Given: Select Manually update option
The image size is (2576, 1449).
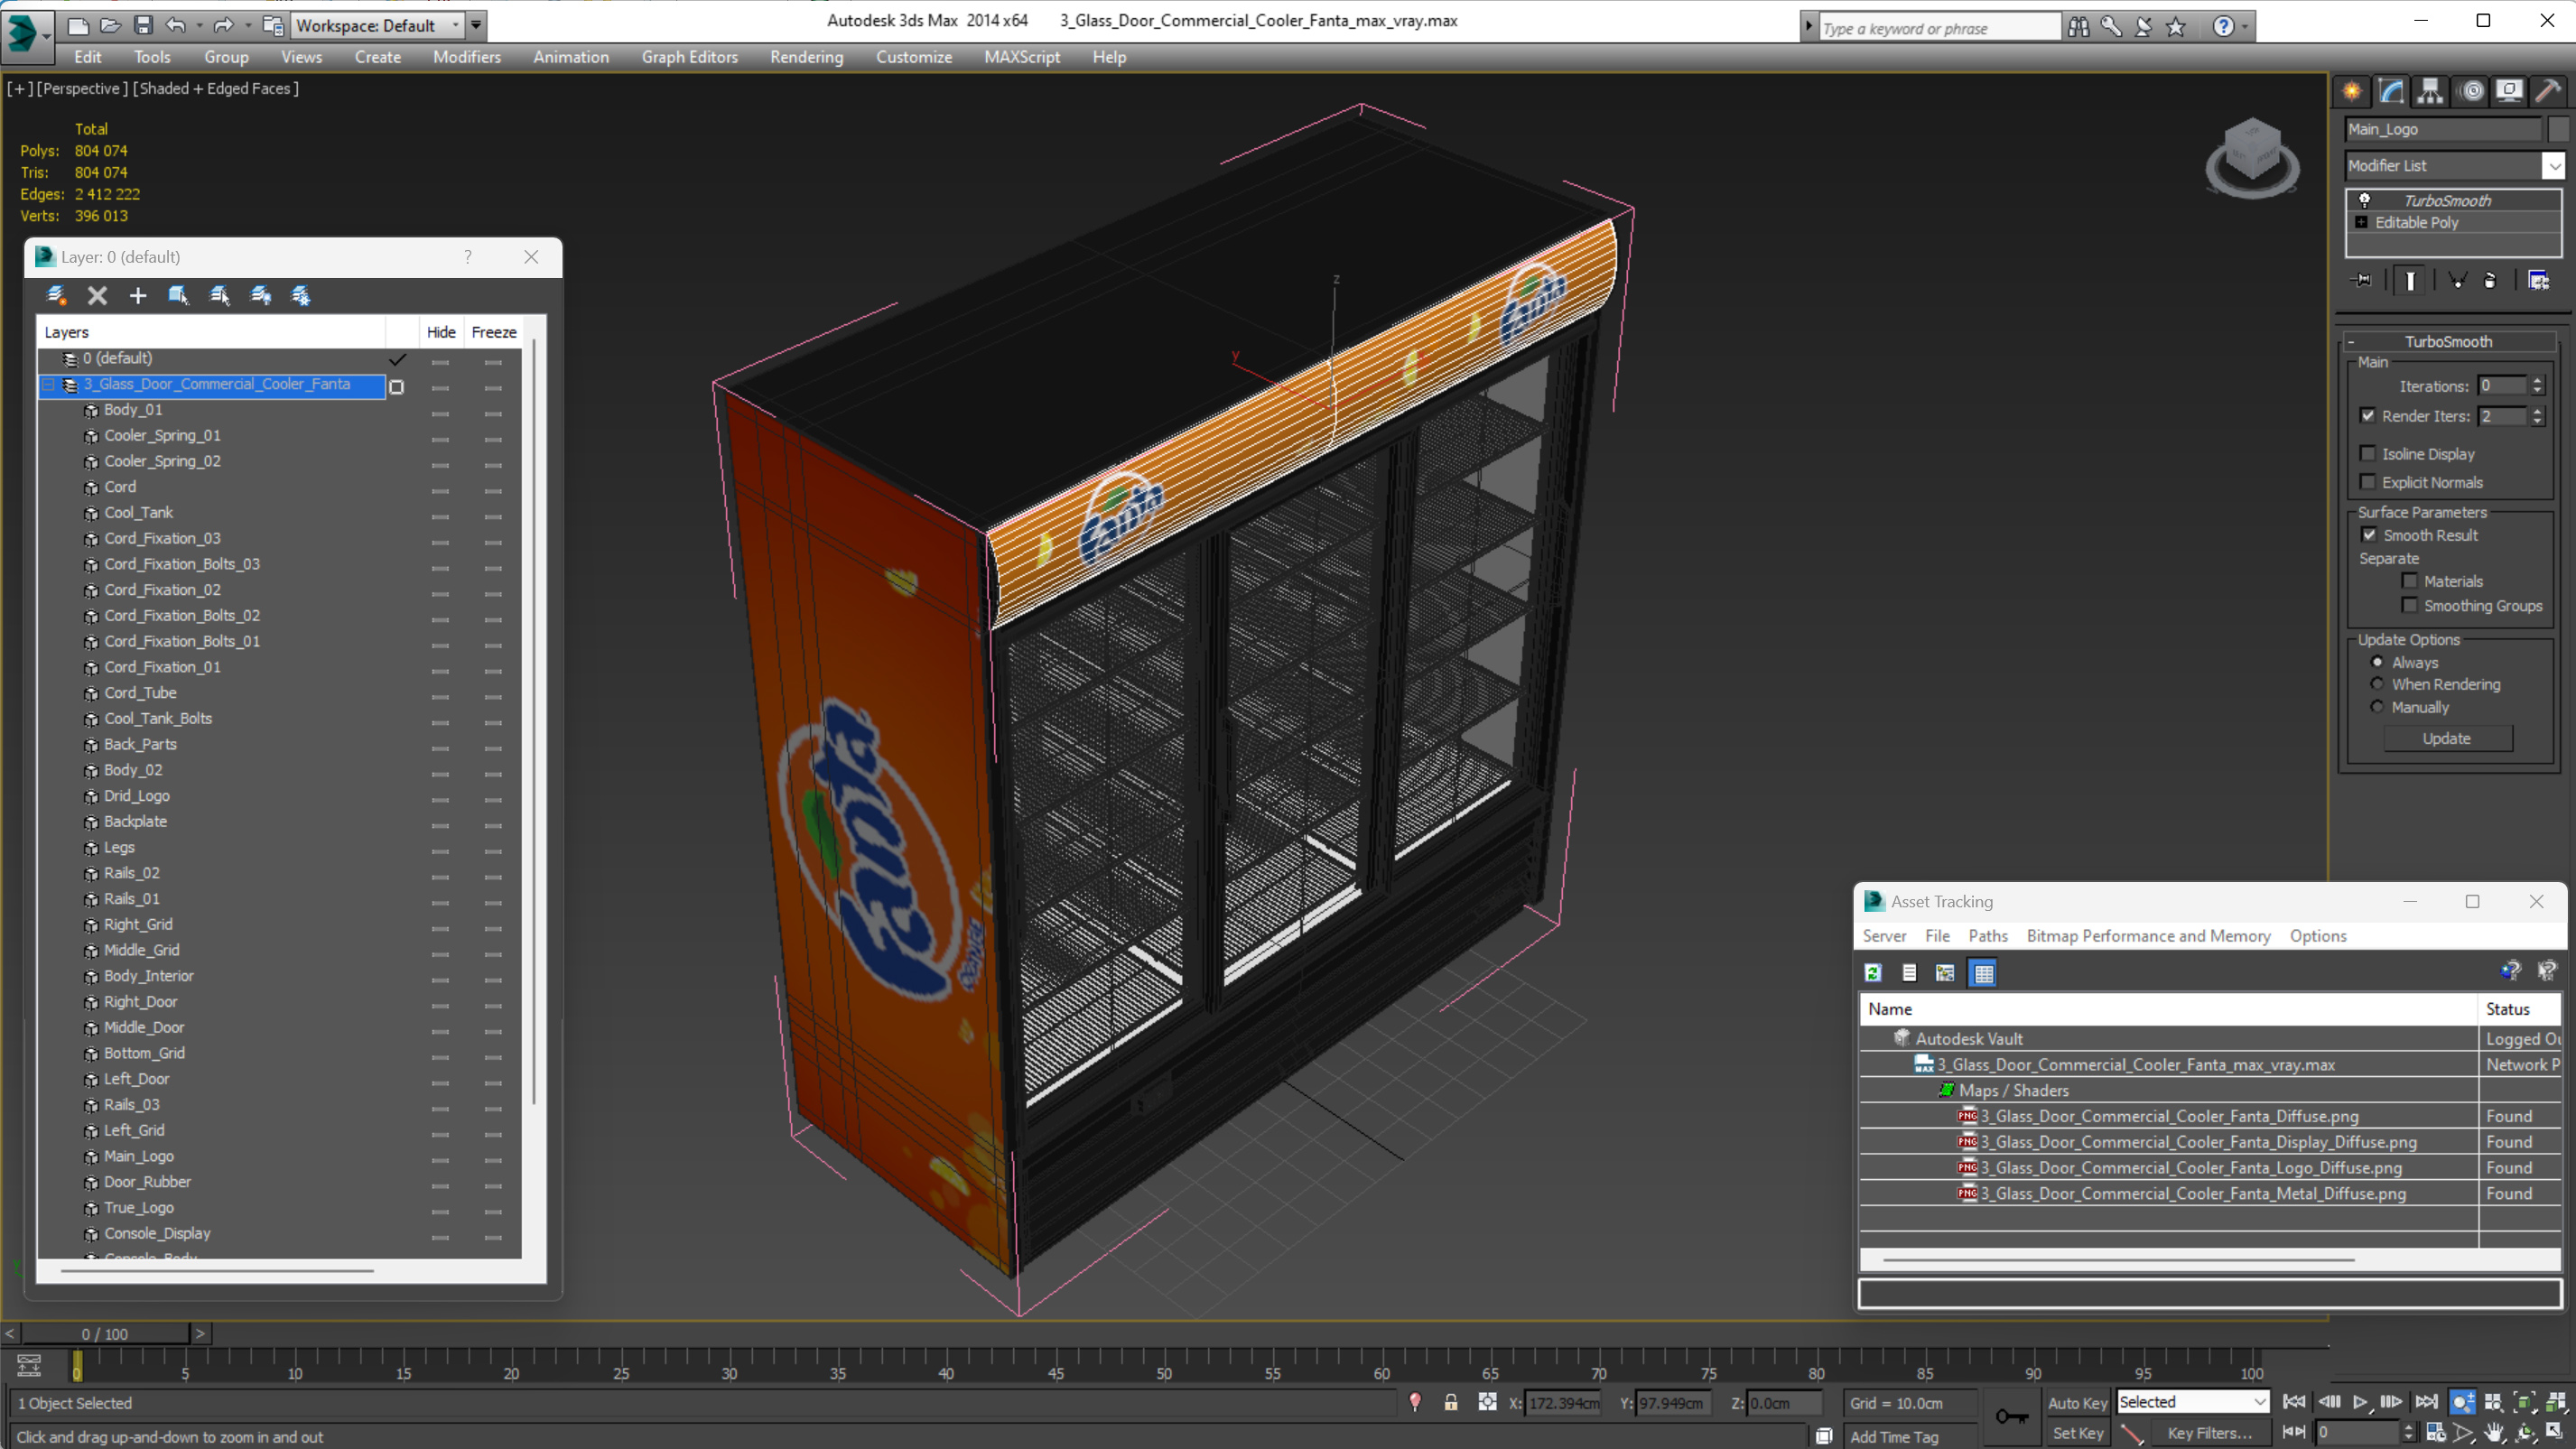Looking at the screenshot, I should pos(2377,706).
